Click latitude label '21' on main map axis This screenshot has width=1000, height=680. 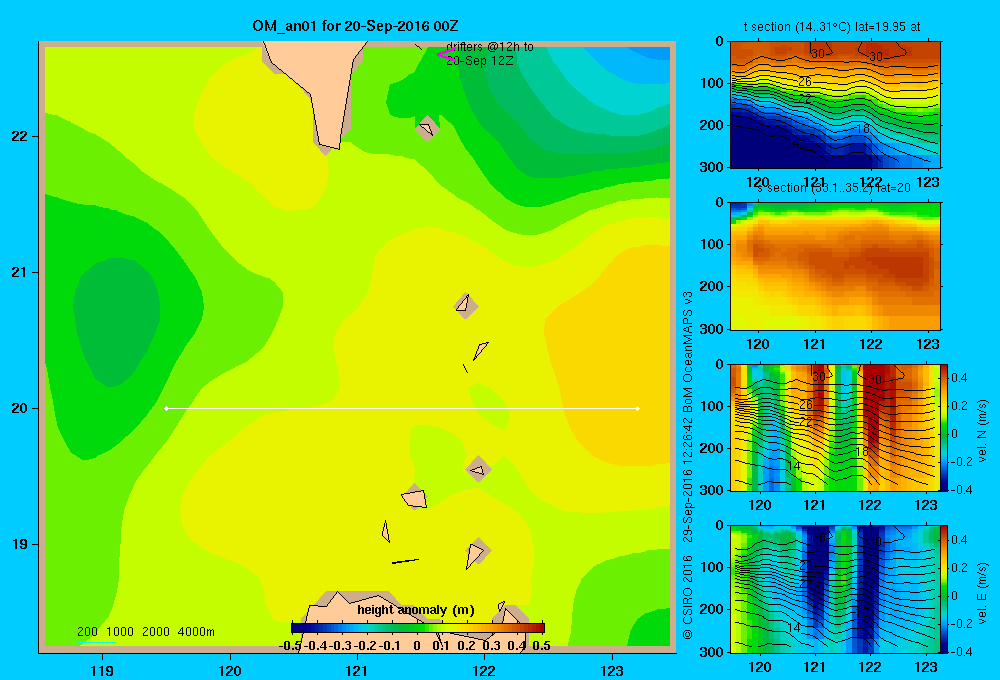[x=20, y=272]
